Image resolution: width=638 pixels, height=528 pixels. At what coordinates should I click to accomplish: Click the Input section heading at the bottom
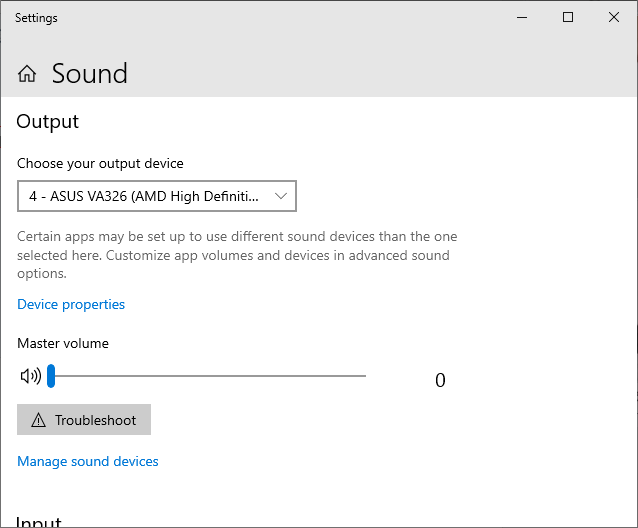[40, 521]
